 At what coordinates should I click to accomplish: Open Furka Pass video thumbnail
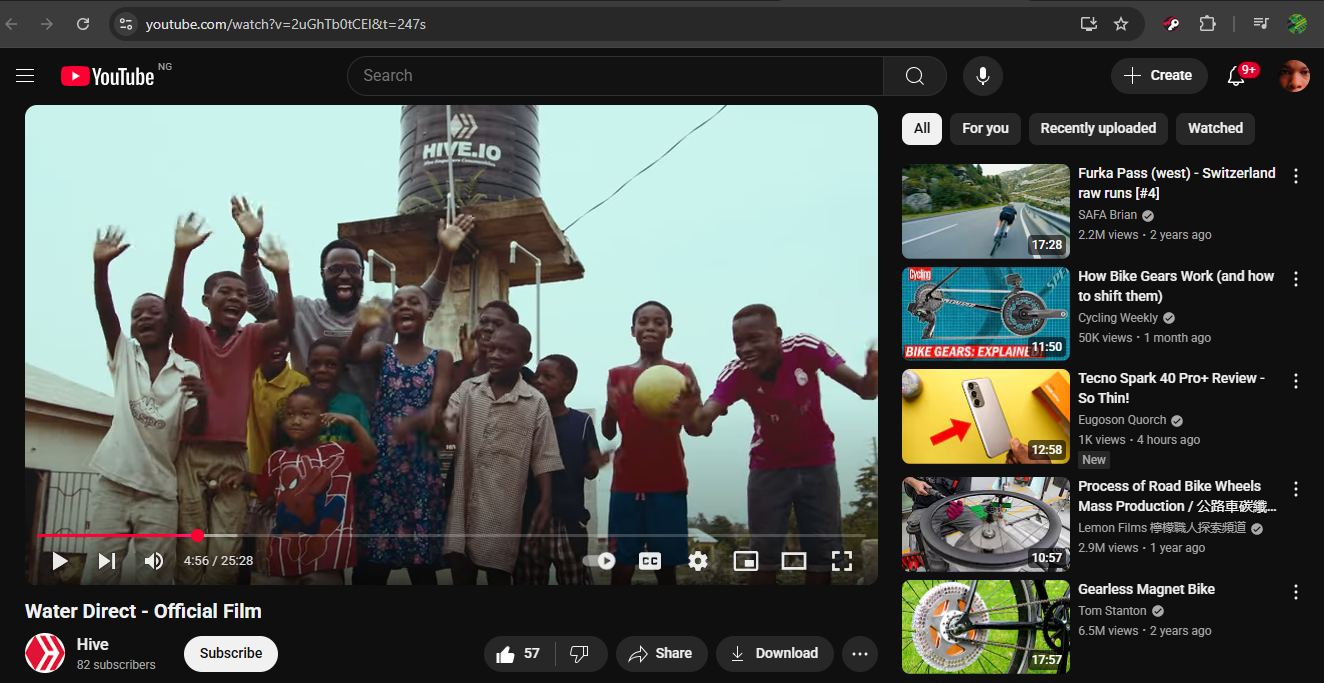pyautogui.click(x=986, y=211)
